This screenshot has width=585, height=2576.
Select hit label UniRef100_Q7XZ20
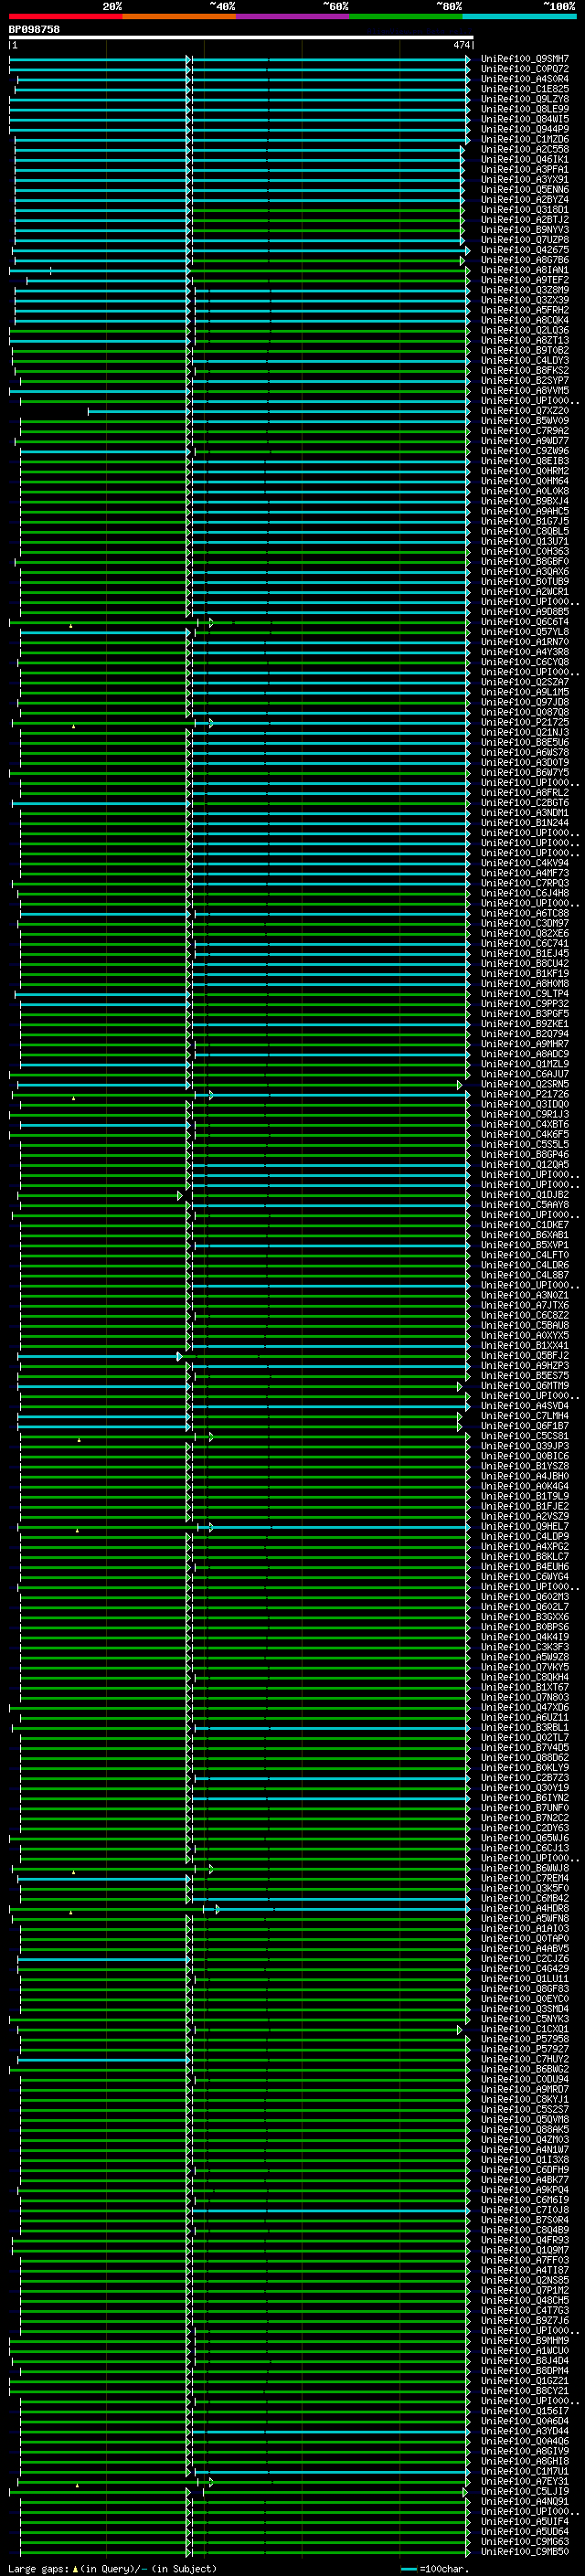click(x=525, y=411)
